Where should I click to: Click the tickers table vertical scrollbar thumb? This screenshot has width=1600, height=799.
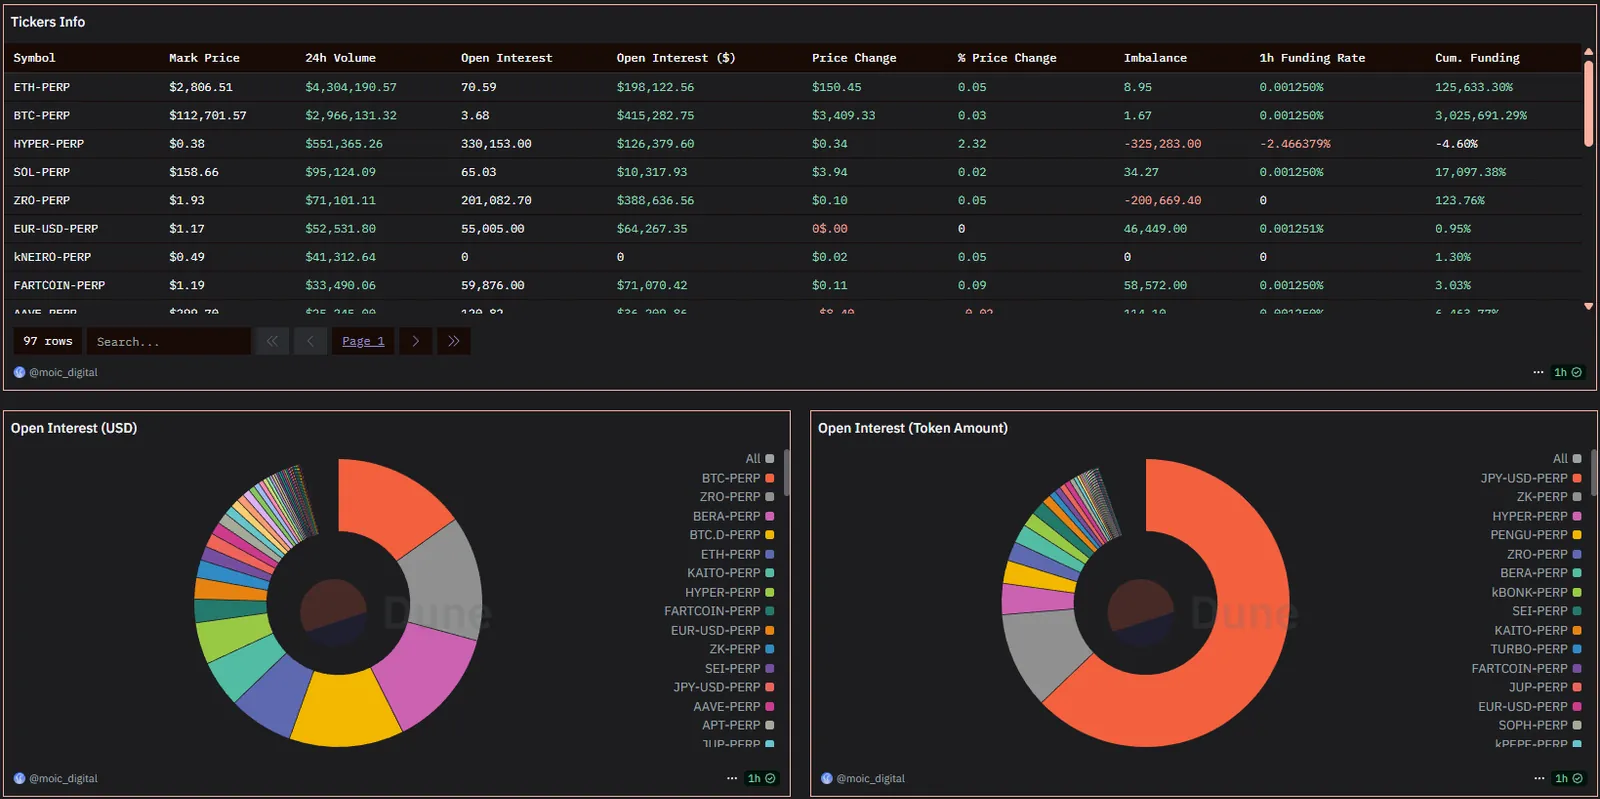click(1588, 104)
